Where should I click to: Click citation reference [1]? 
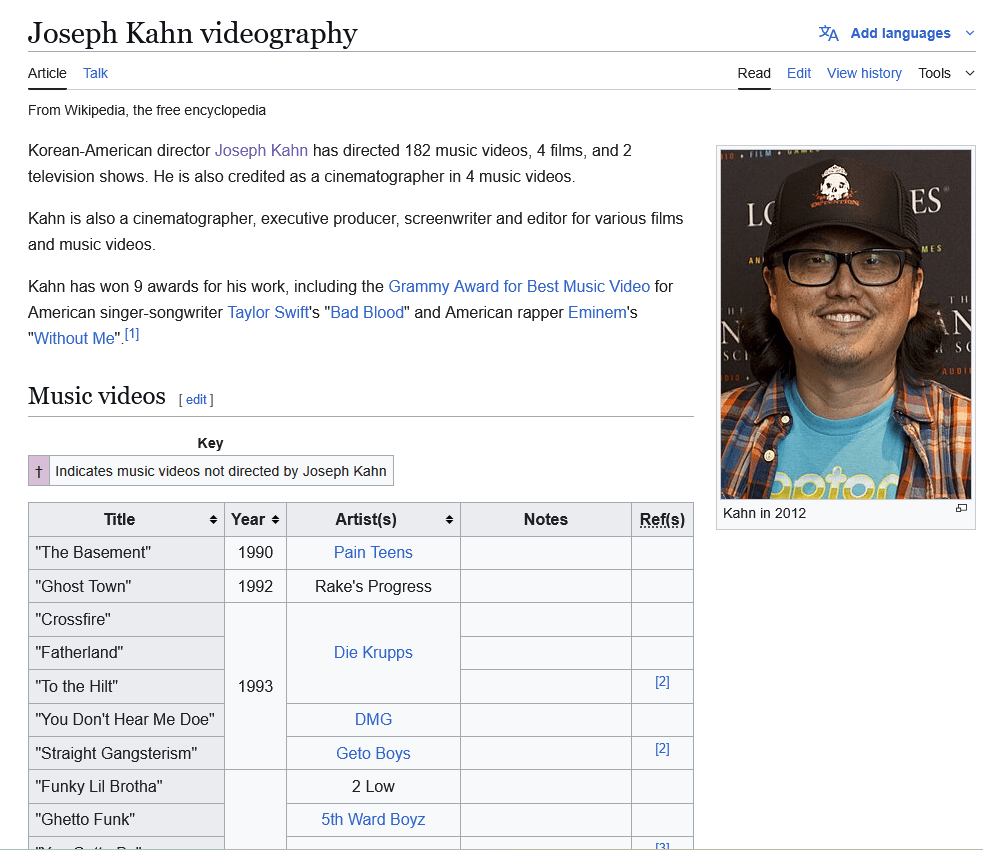click(x=132, y=334)
